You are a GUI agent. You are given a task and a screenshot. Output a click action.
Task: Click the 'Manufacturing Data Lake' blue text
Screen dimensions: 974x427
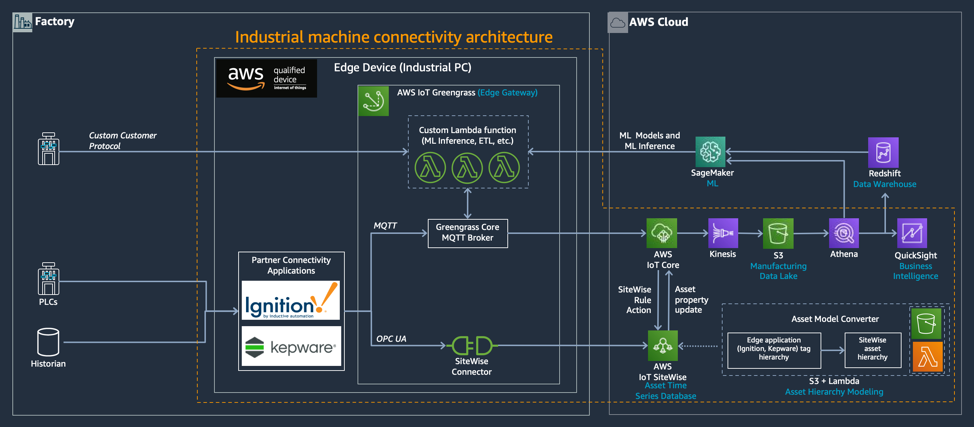[x=778, y=271]
